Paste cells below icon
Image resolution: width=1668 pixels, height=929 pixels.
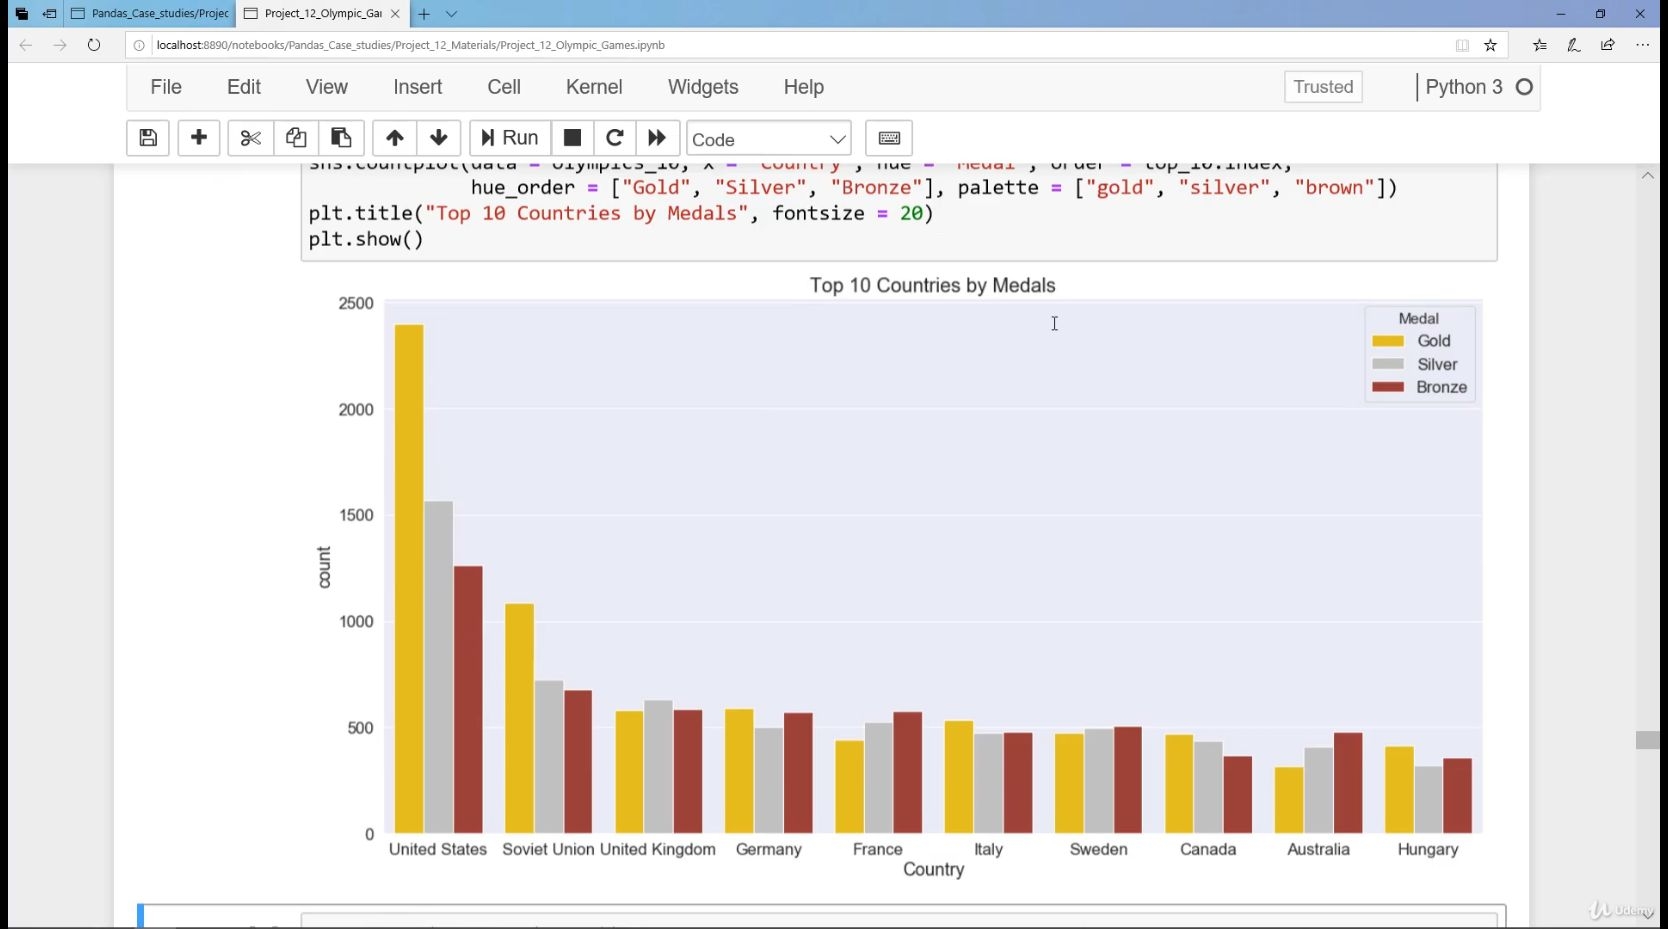click(x=341, y=138)
